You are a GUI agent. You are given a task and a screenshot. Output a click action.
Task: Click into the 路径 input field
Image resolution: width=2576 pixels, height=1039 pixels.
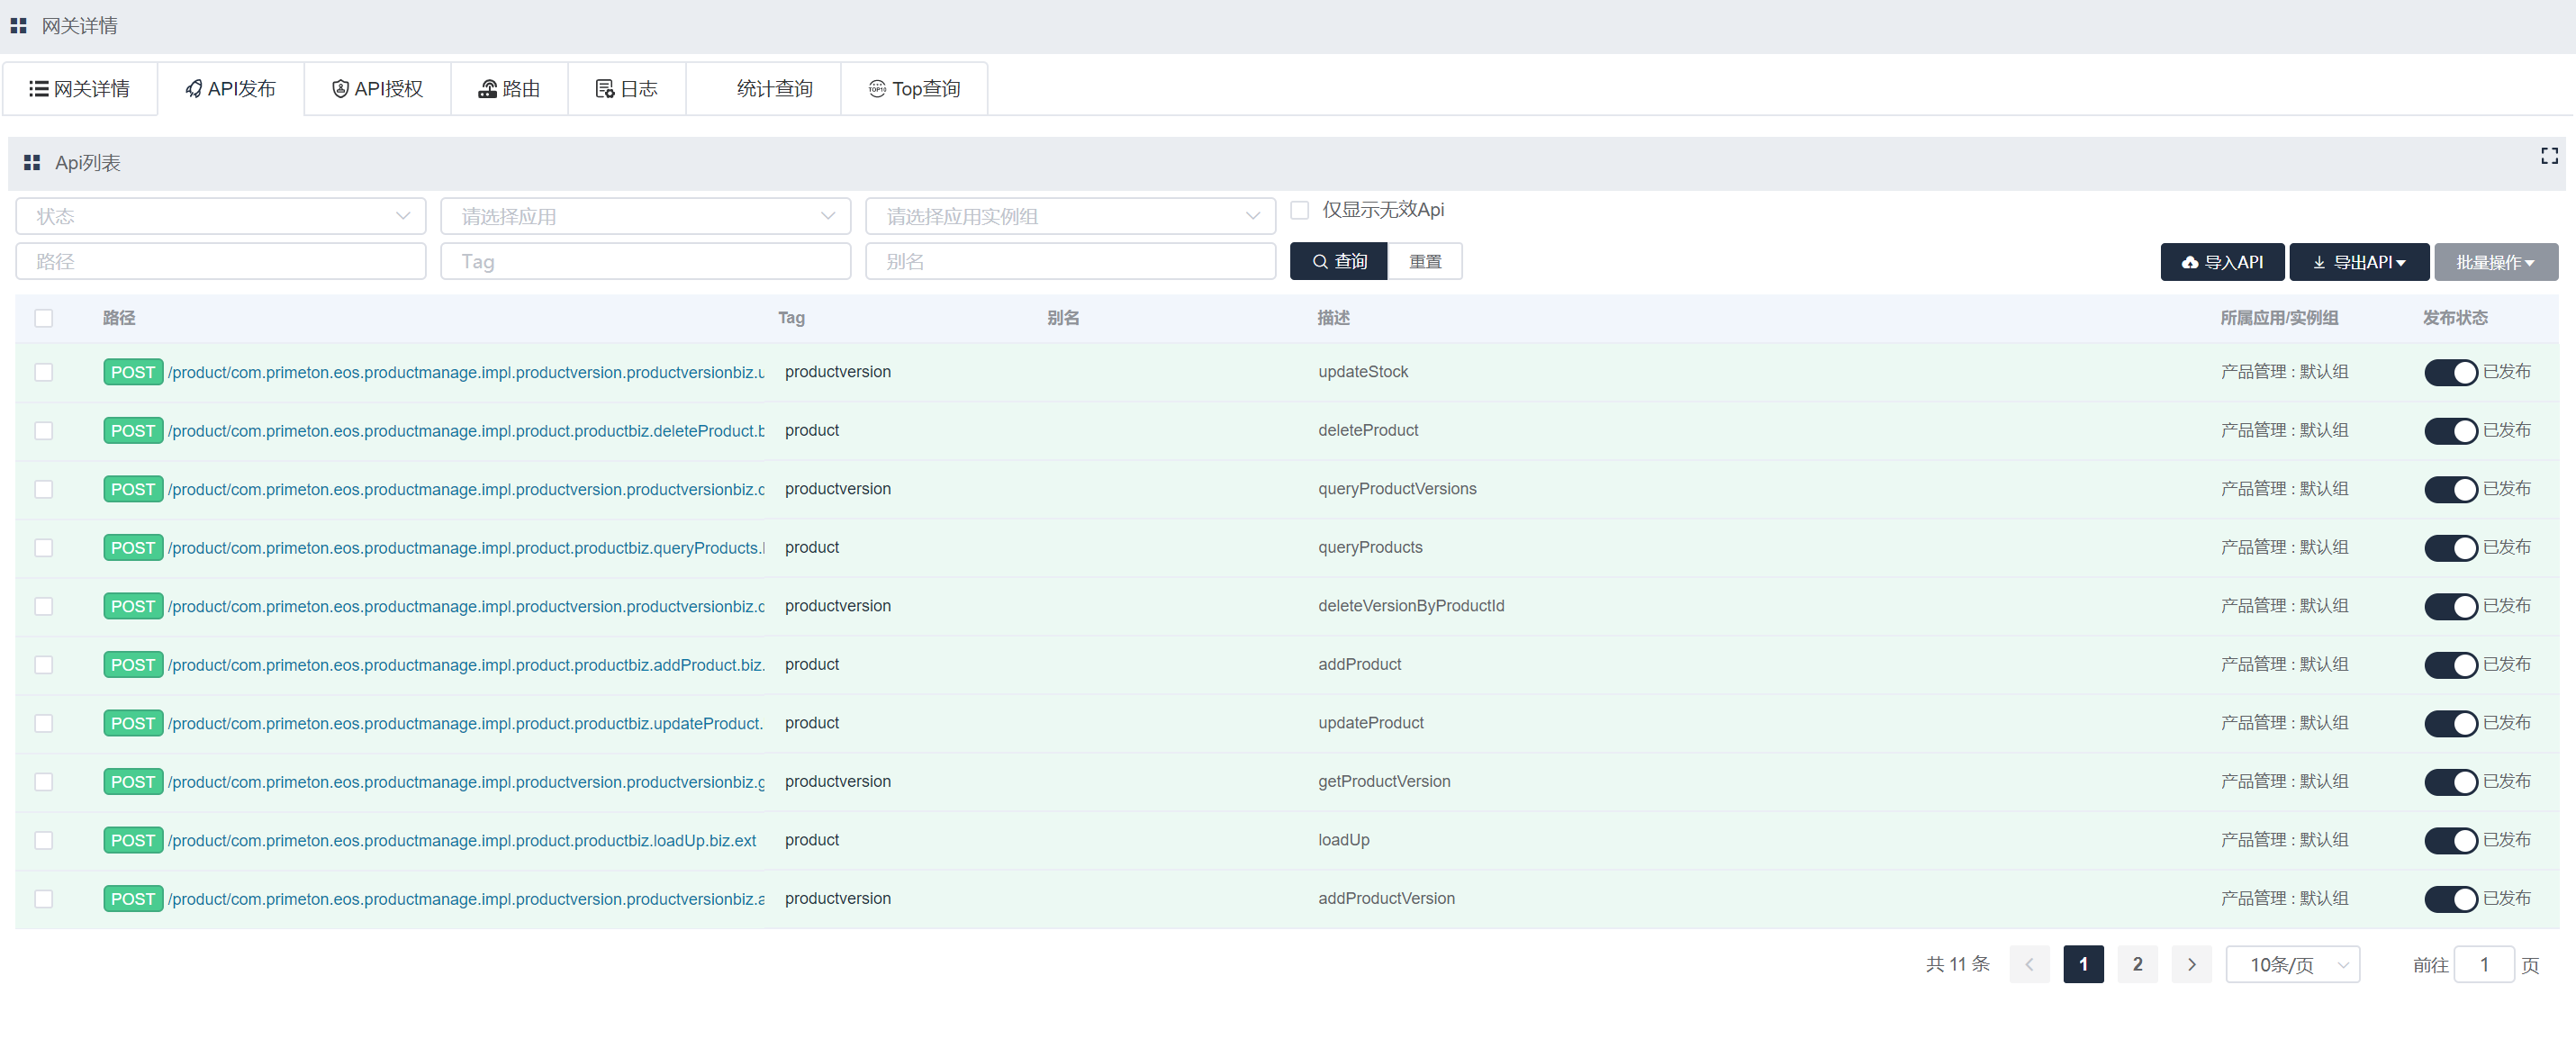point(220,262)
